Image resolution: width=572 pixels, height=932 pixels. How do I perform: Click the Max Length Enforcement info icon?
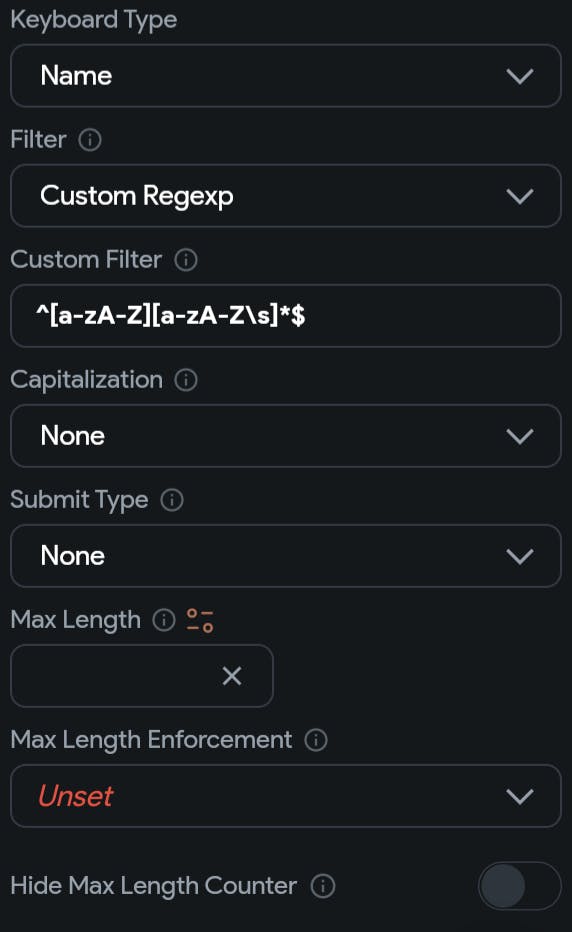(316, 740)
